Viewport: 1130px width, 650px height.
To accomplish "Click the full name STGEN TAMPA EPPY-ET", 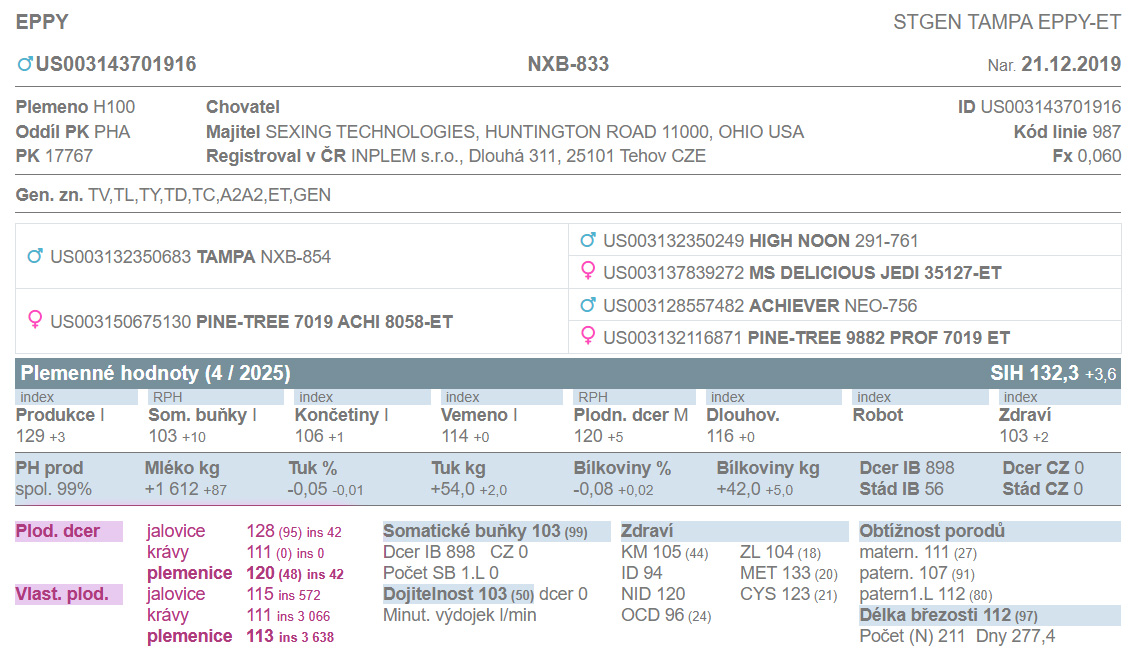I will (x=1007, y=22).
